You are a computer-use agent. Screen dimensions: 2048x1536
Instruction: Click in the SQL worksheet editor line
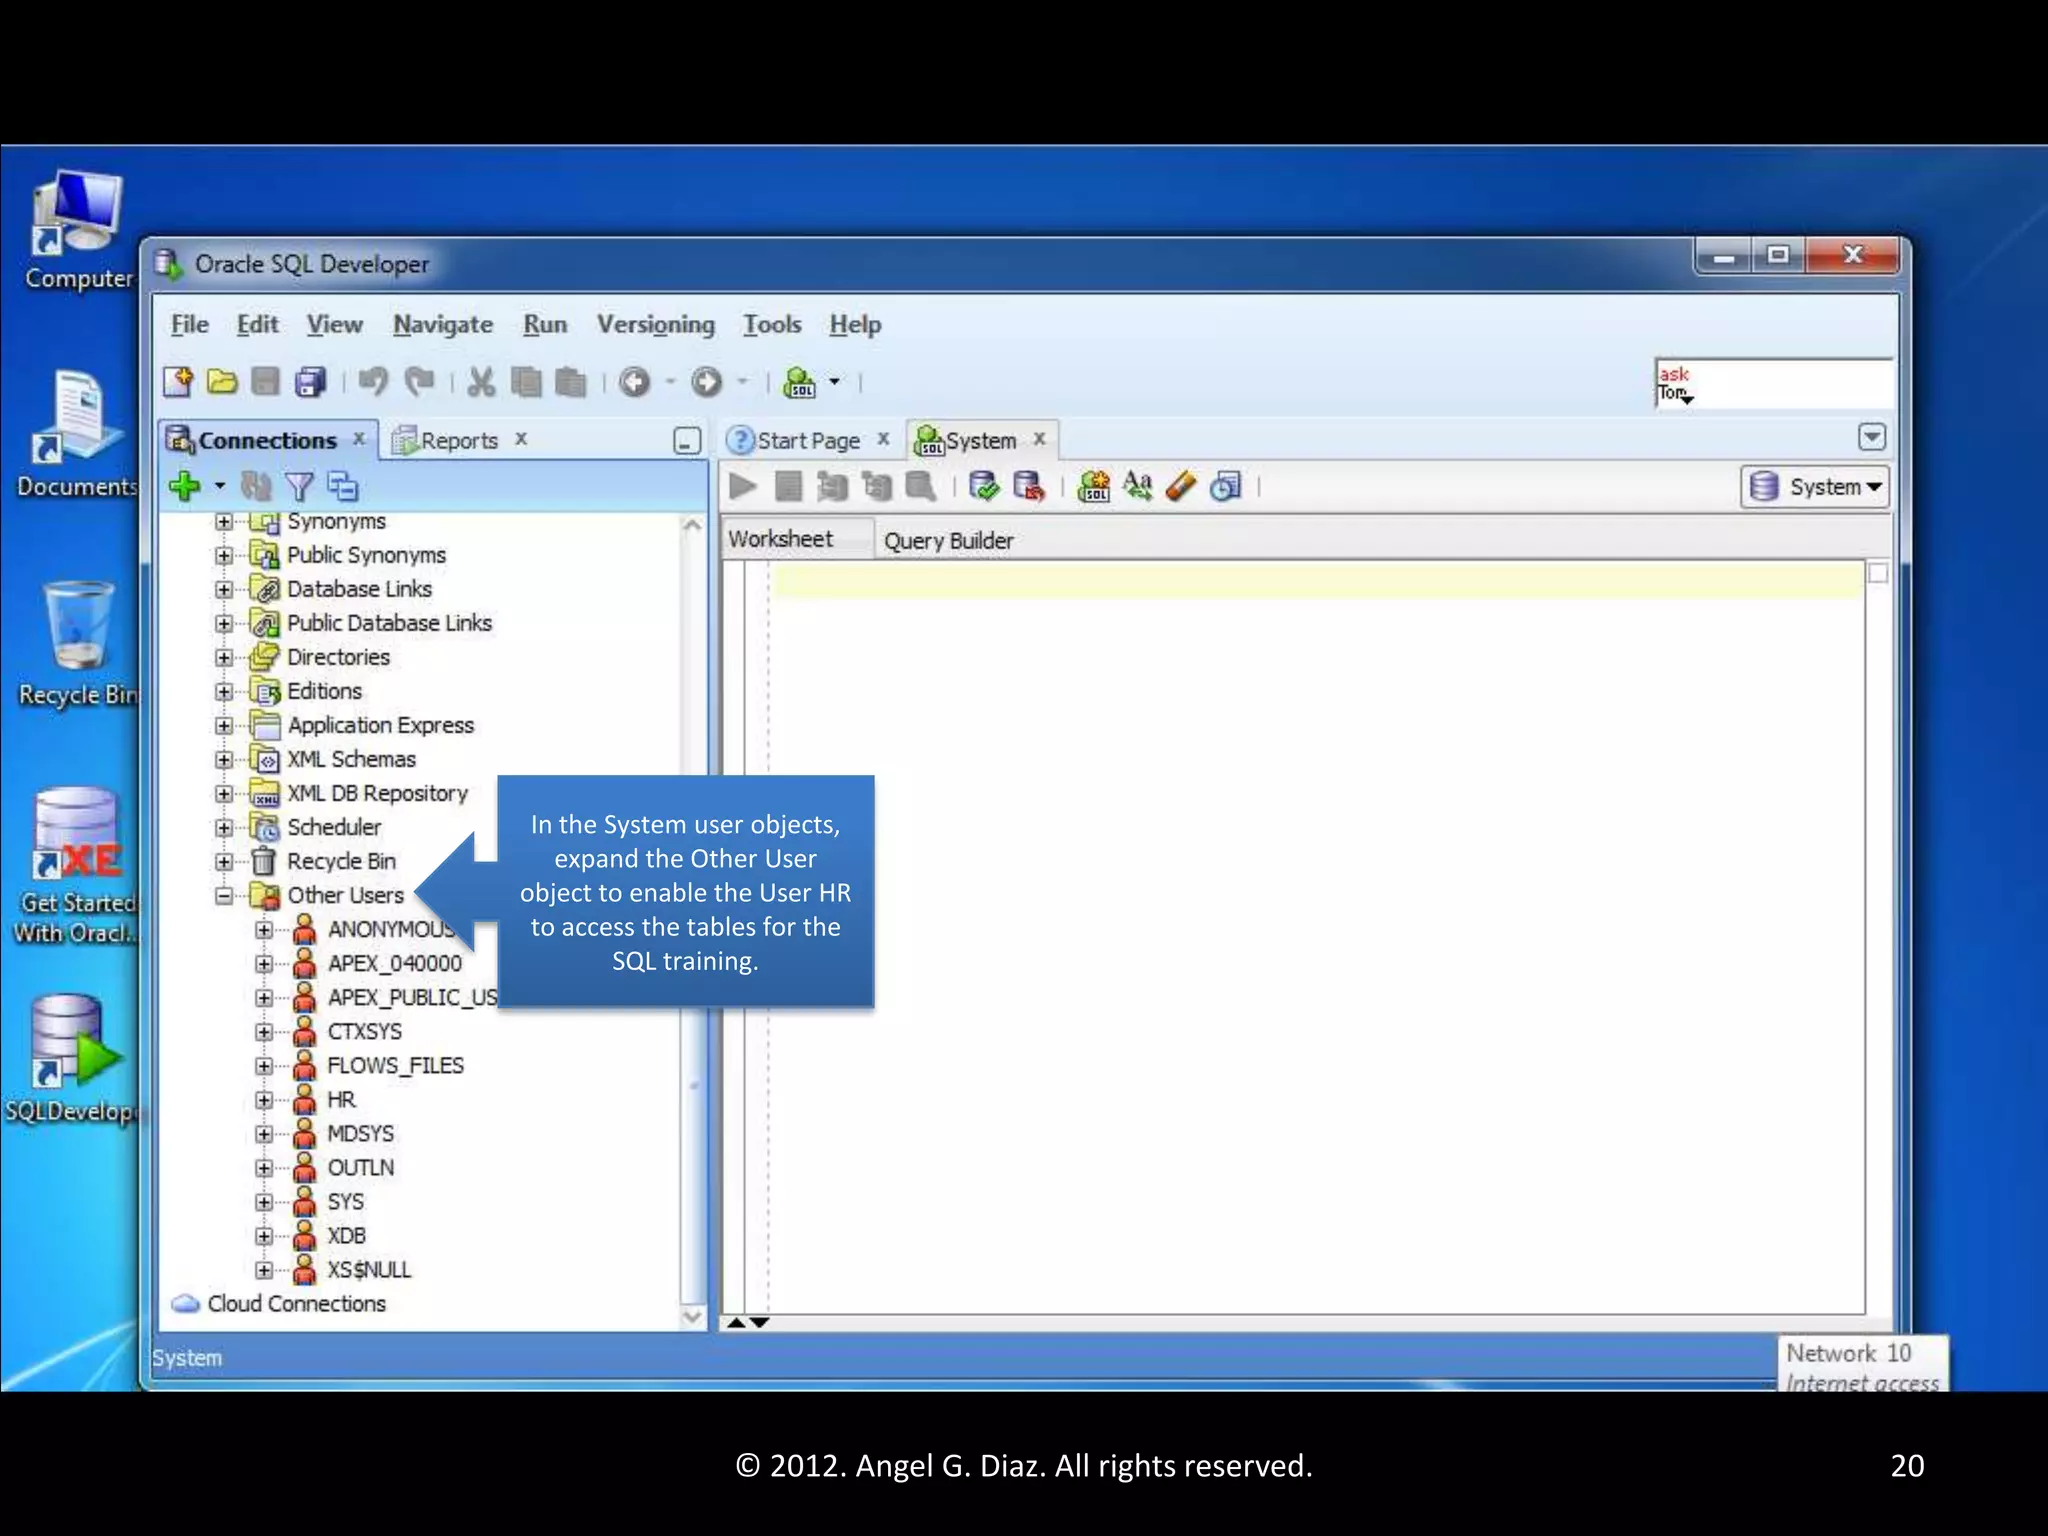1318,581
